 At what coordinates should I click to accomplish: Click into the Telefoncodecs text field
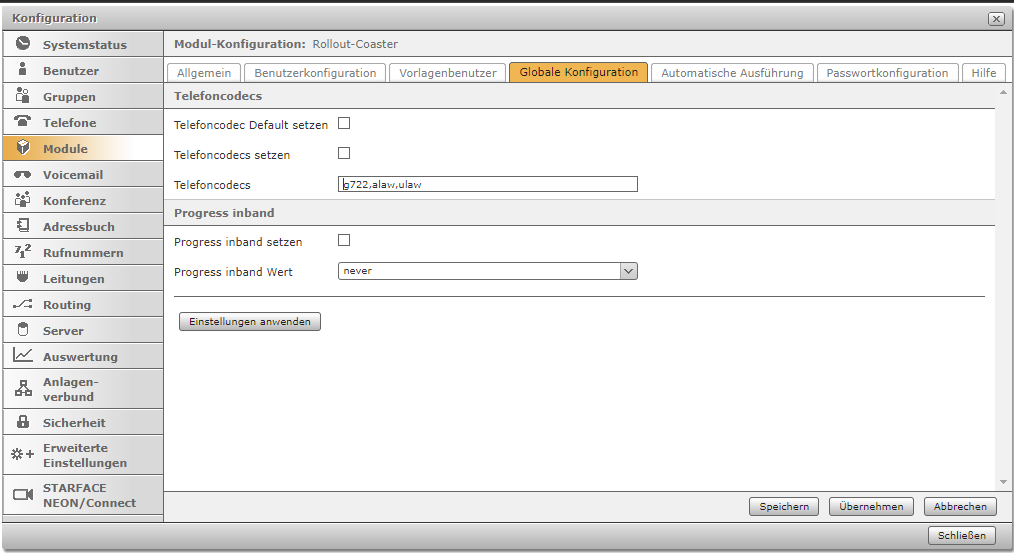tap(488, 184)
